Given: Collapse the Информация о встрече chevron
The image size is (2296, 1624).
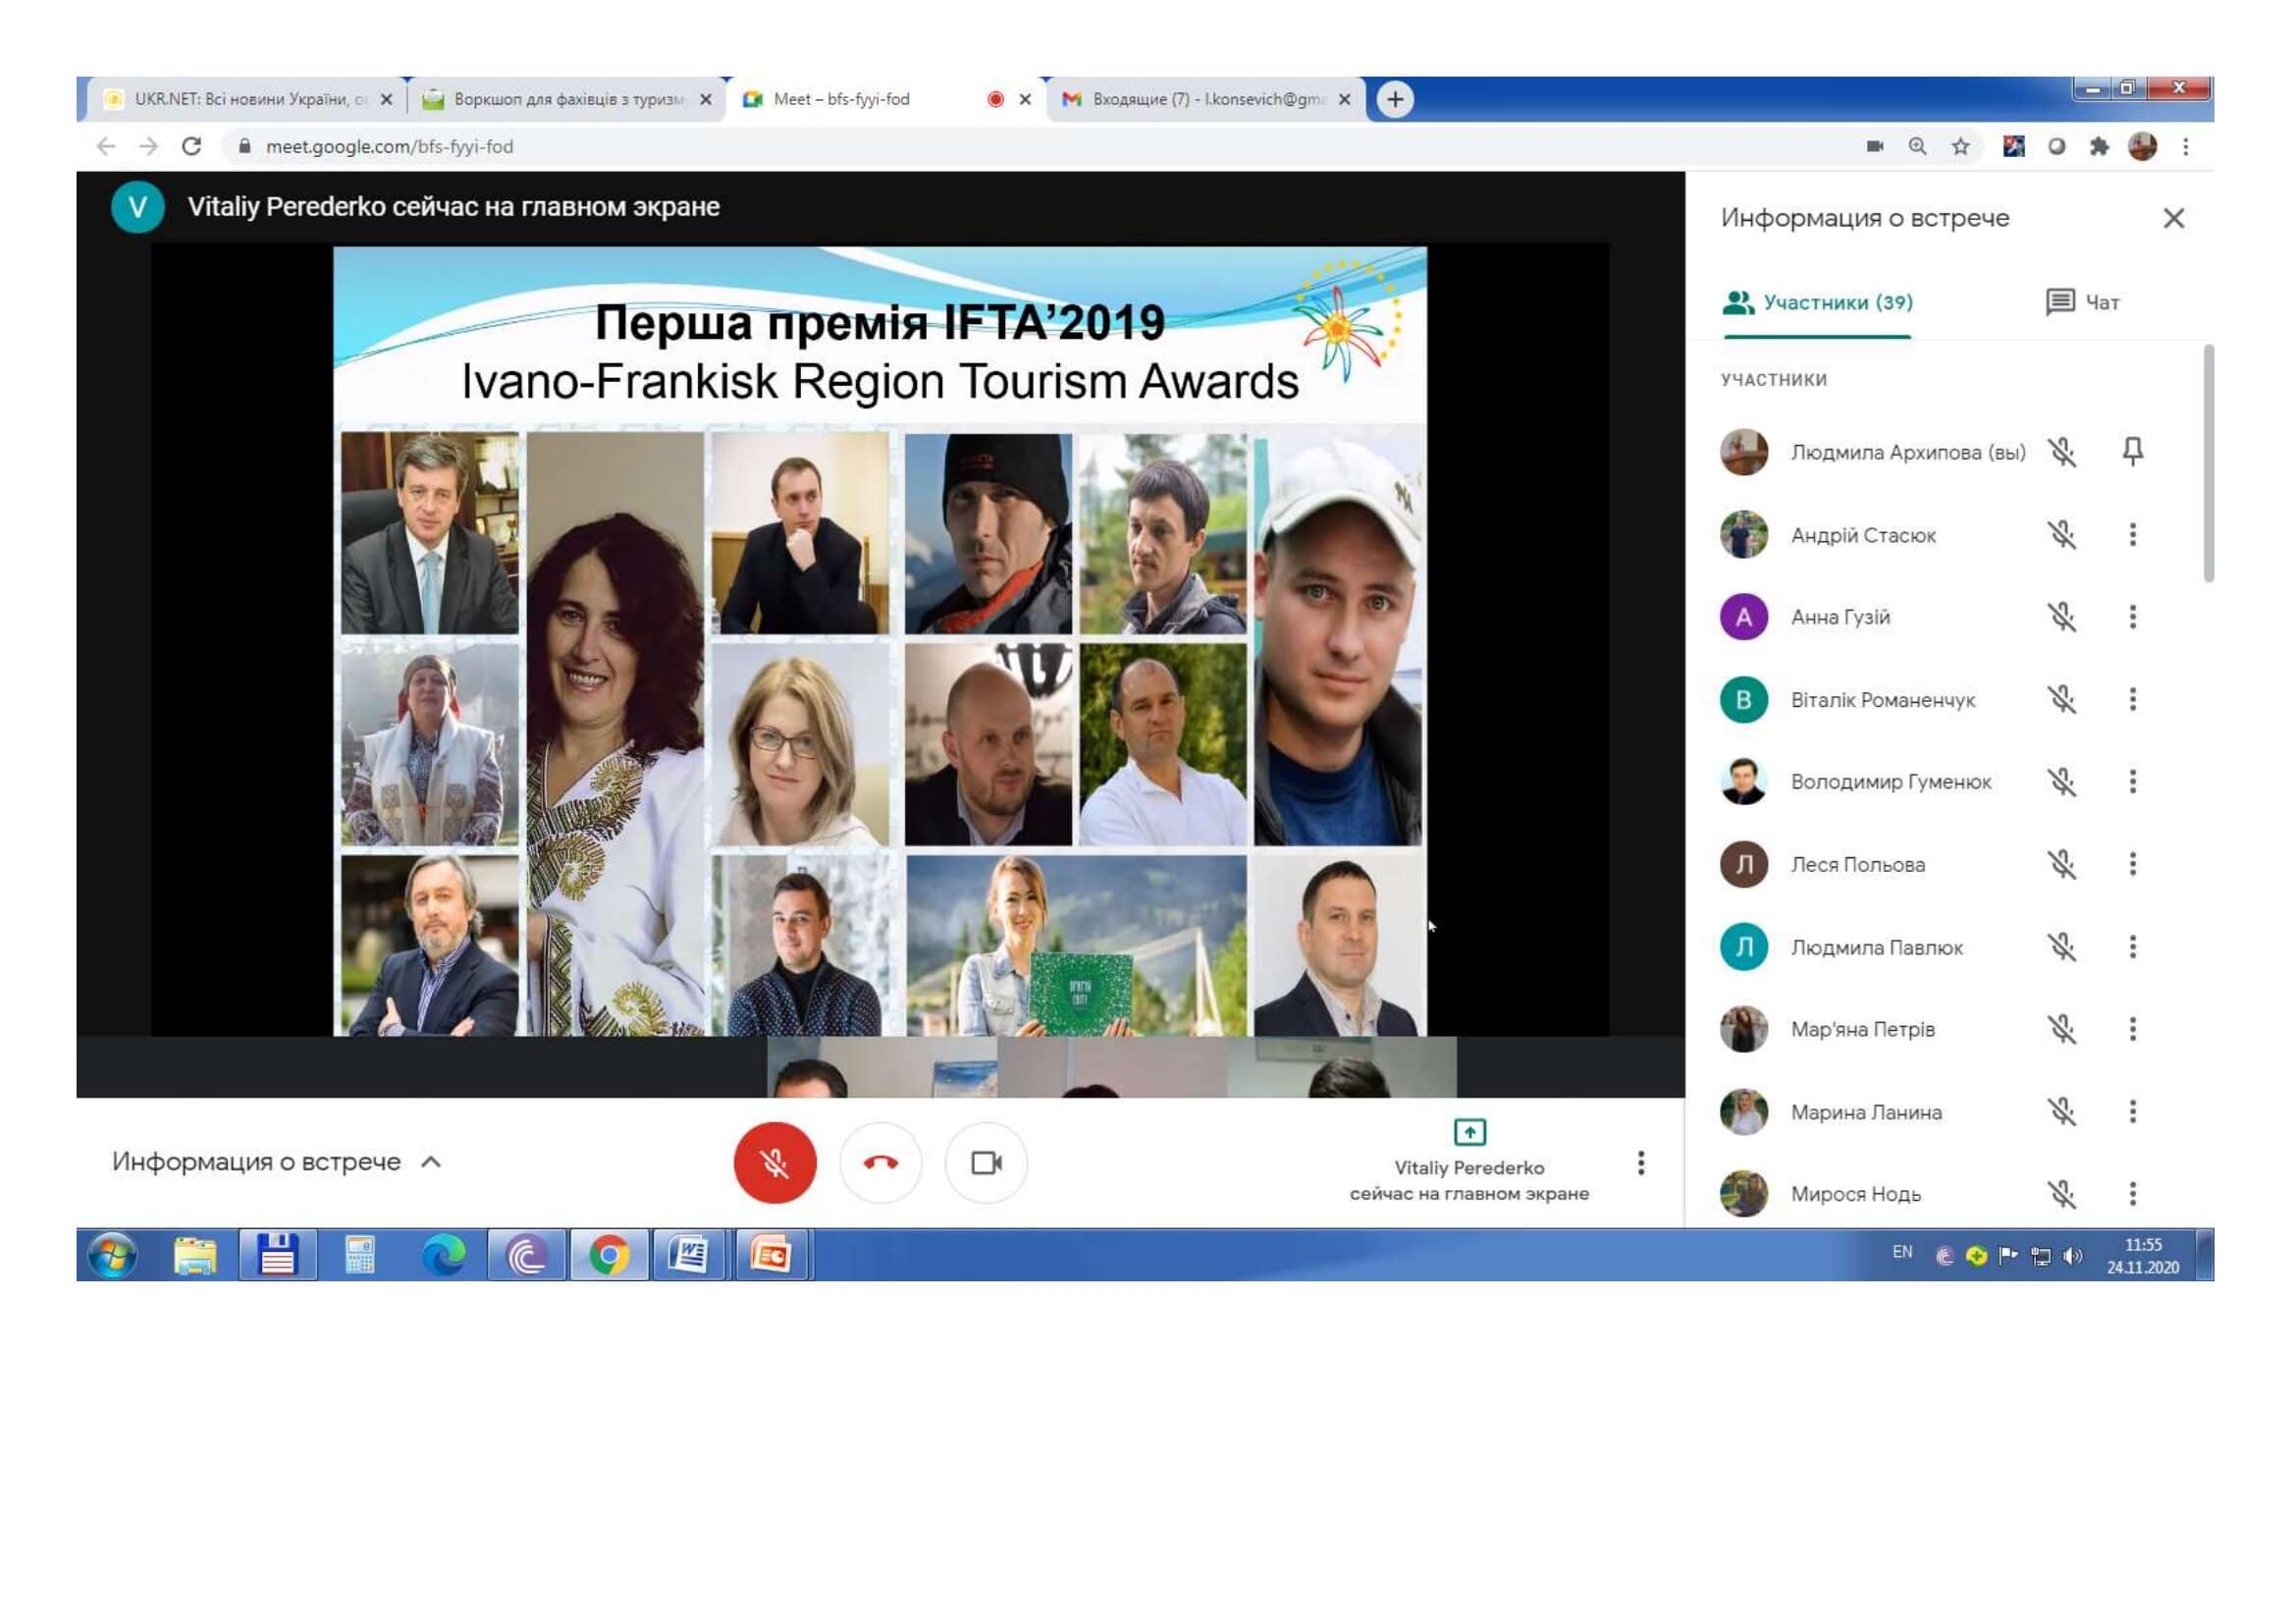Looking at the screenshot, I should coord(431,1162).
